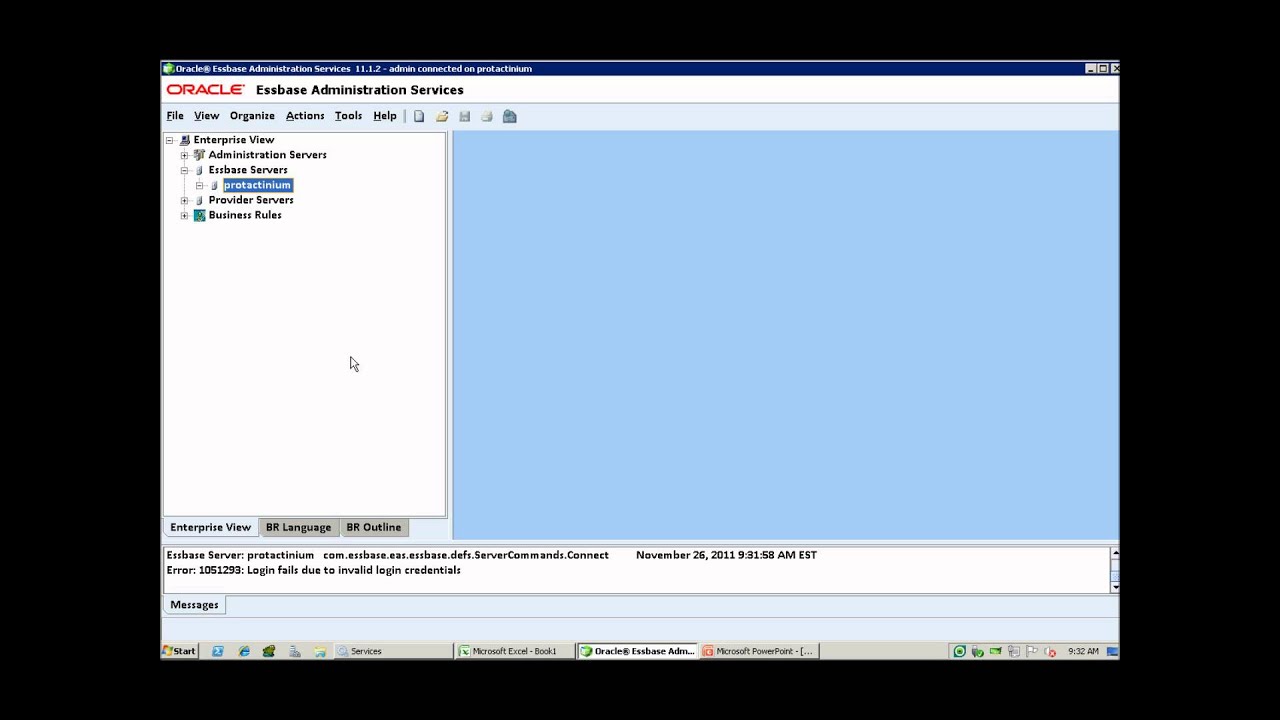Select Enterprise View in the tree
This screenshot has height=720, width=1280.
tap(234, 140)
